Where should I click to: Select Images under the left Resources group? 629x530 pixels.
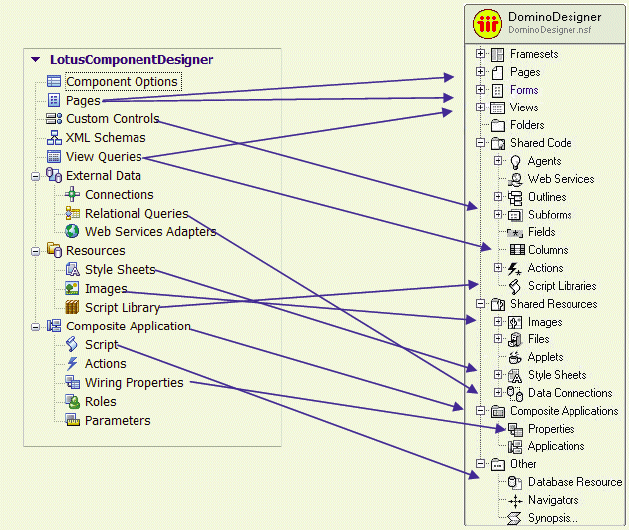(x=106, y=288)
